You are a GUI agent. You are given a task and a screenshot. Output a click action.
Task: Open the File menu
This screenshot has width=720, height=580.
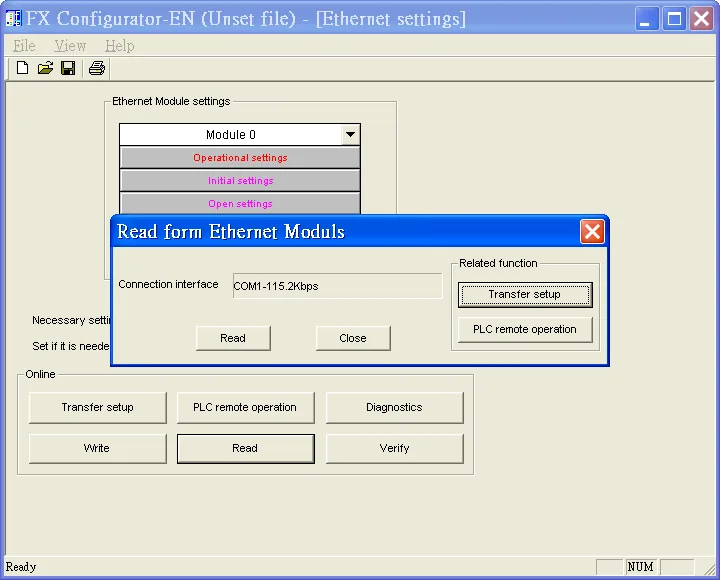(24, 45)
